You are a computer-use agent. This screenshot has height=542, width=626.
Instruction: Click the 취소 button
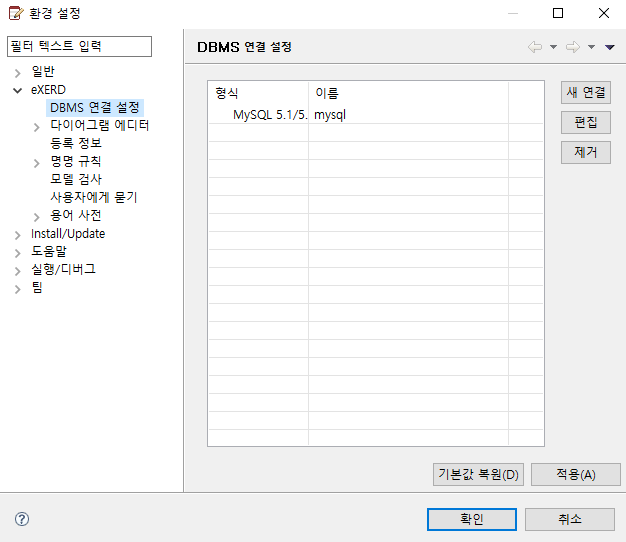570,519
